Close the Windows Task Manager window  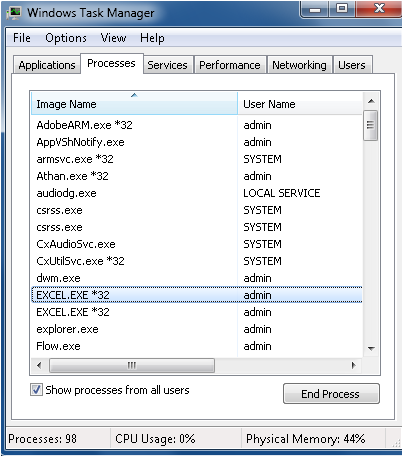[x=379, y=8]
